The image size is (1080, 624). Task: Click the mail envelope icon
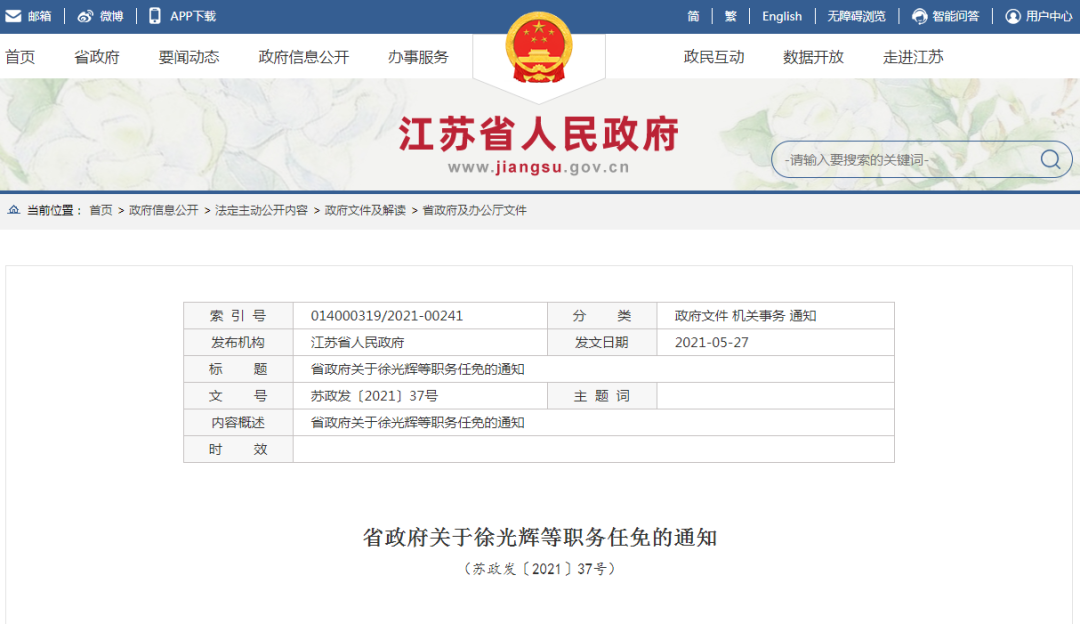(13, 16)
